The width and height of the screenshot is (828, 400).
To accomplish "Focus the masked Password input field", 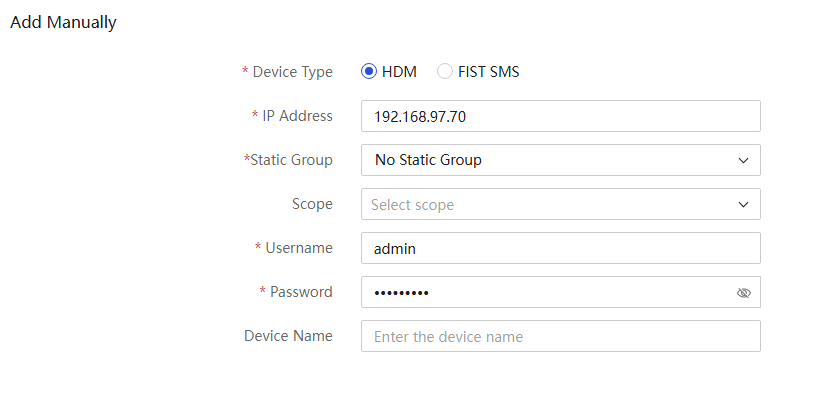I will pos(561,292).
